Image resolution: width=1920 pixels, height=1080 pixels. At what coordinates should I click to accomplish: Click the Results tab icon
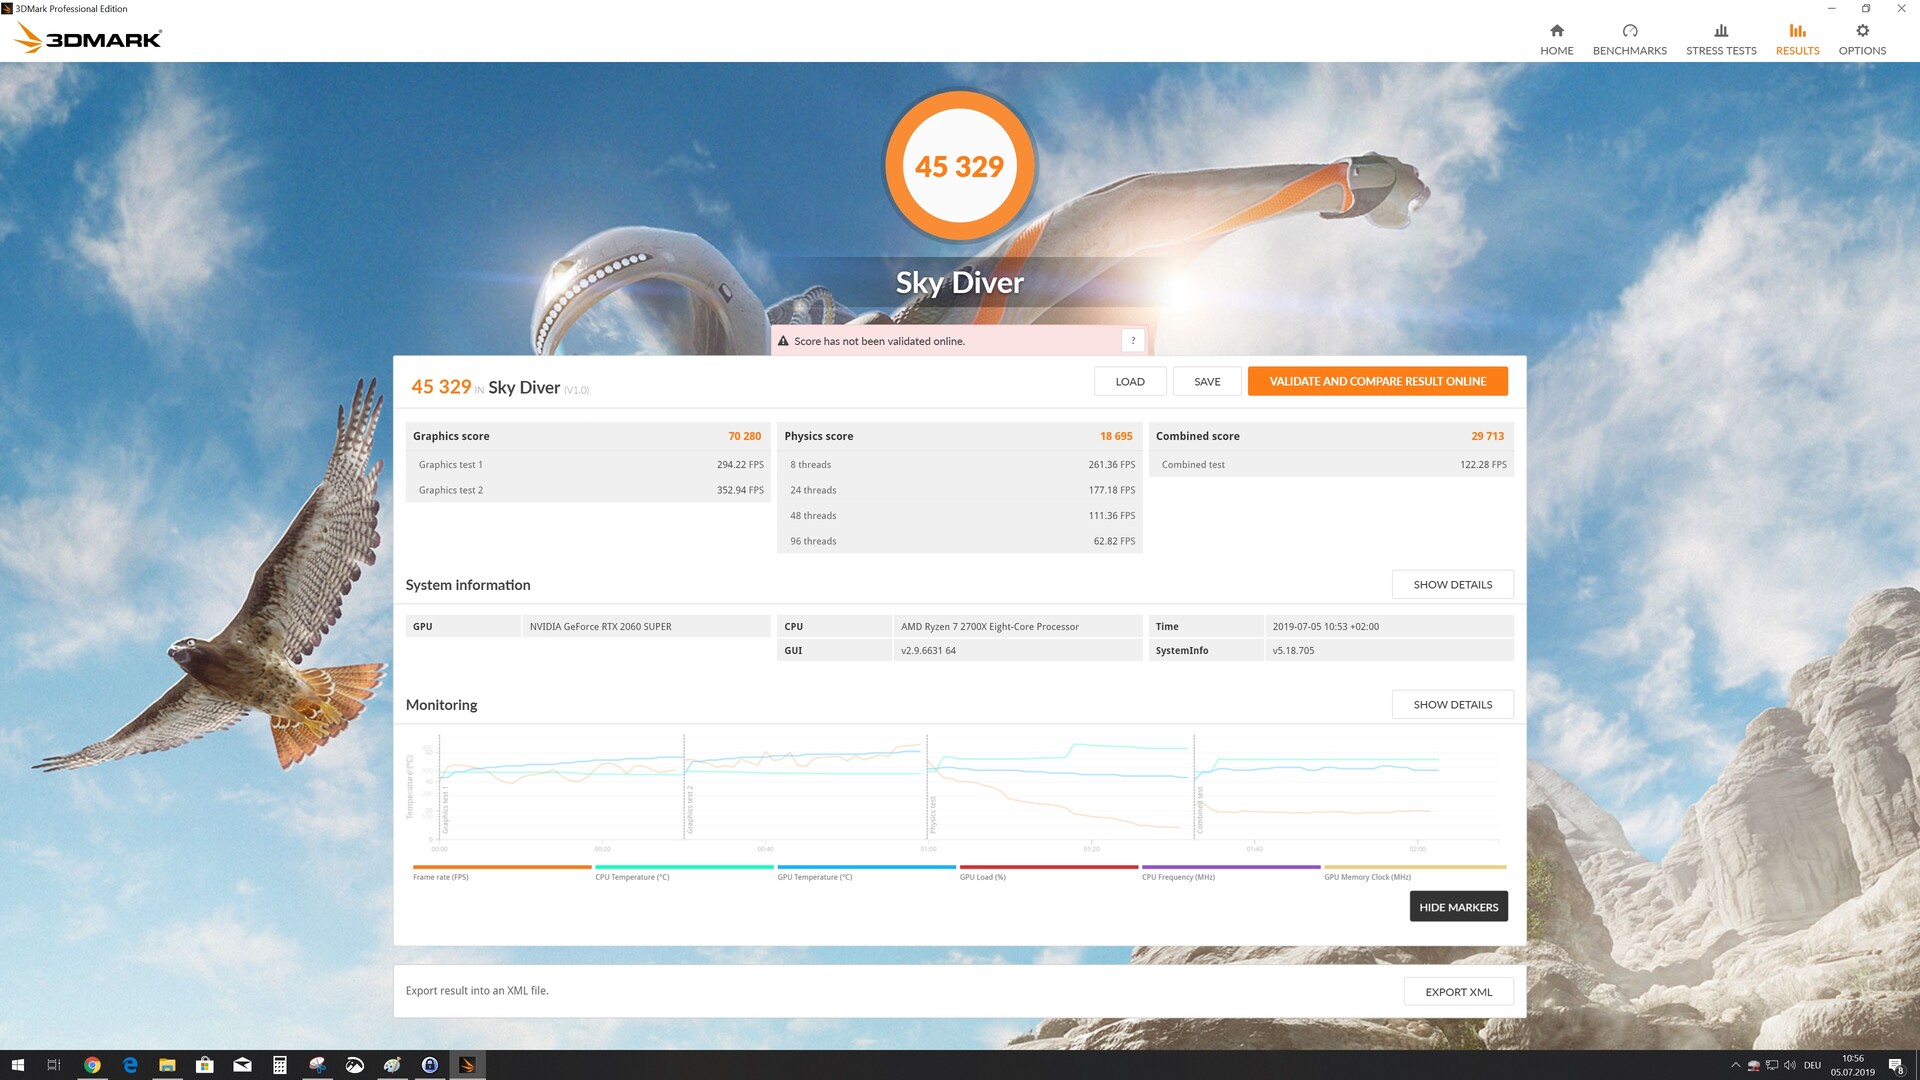(x=1797, y=31)
